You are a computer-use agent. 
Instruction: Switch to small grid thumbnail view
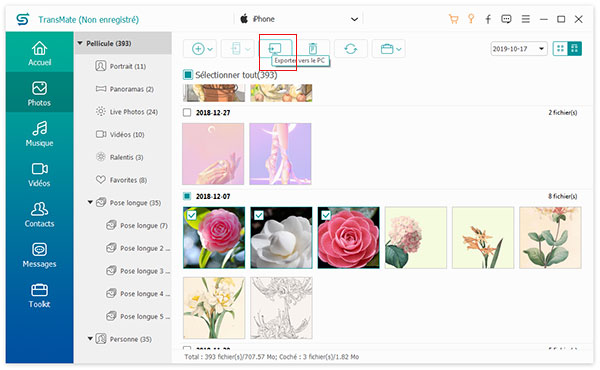pos(560,49)
